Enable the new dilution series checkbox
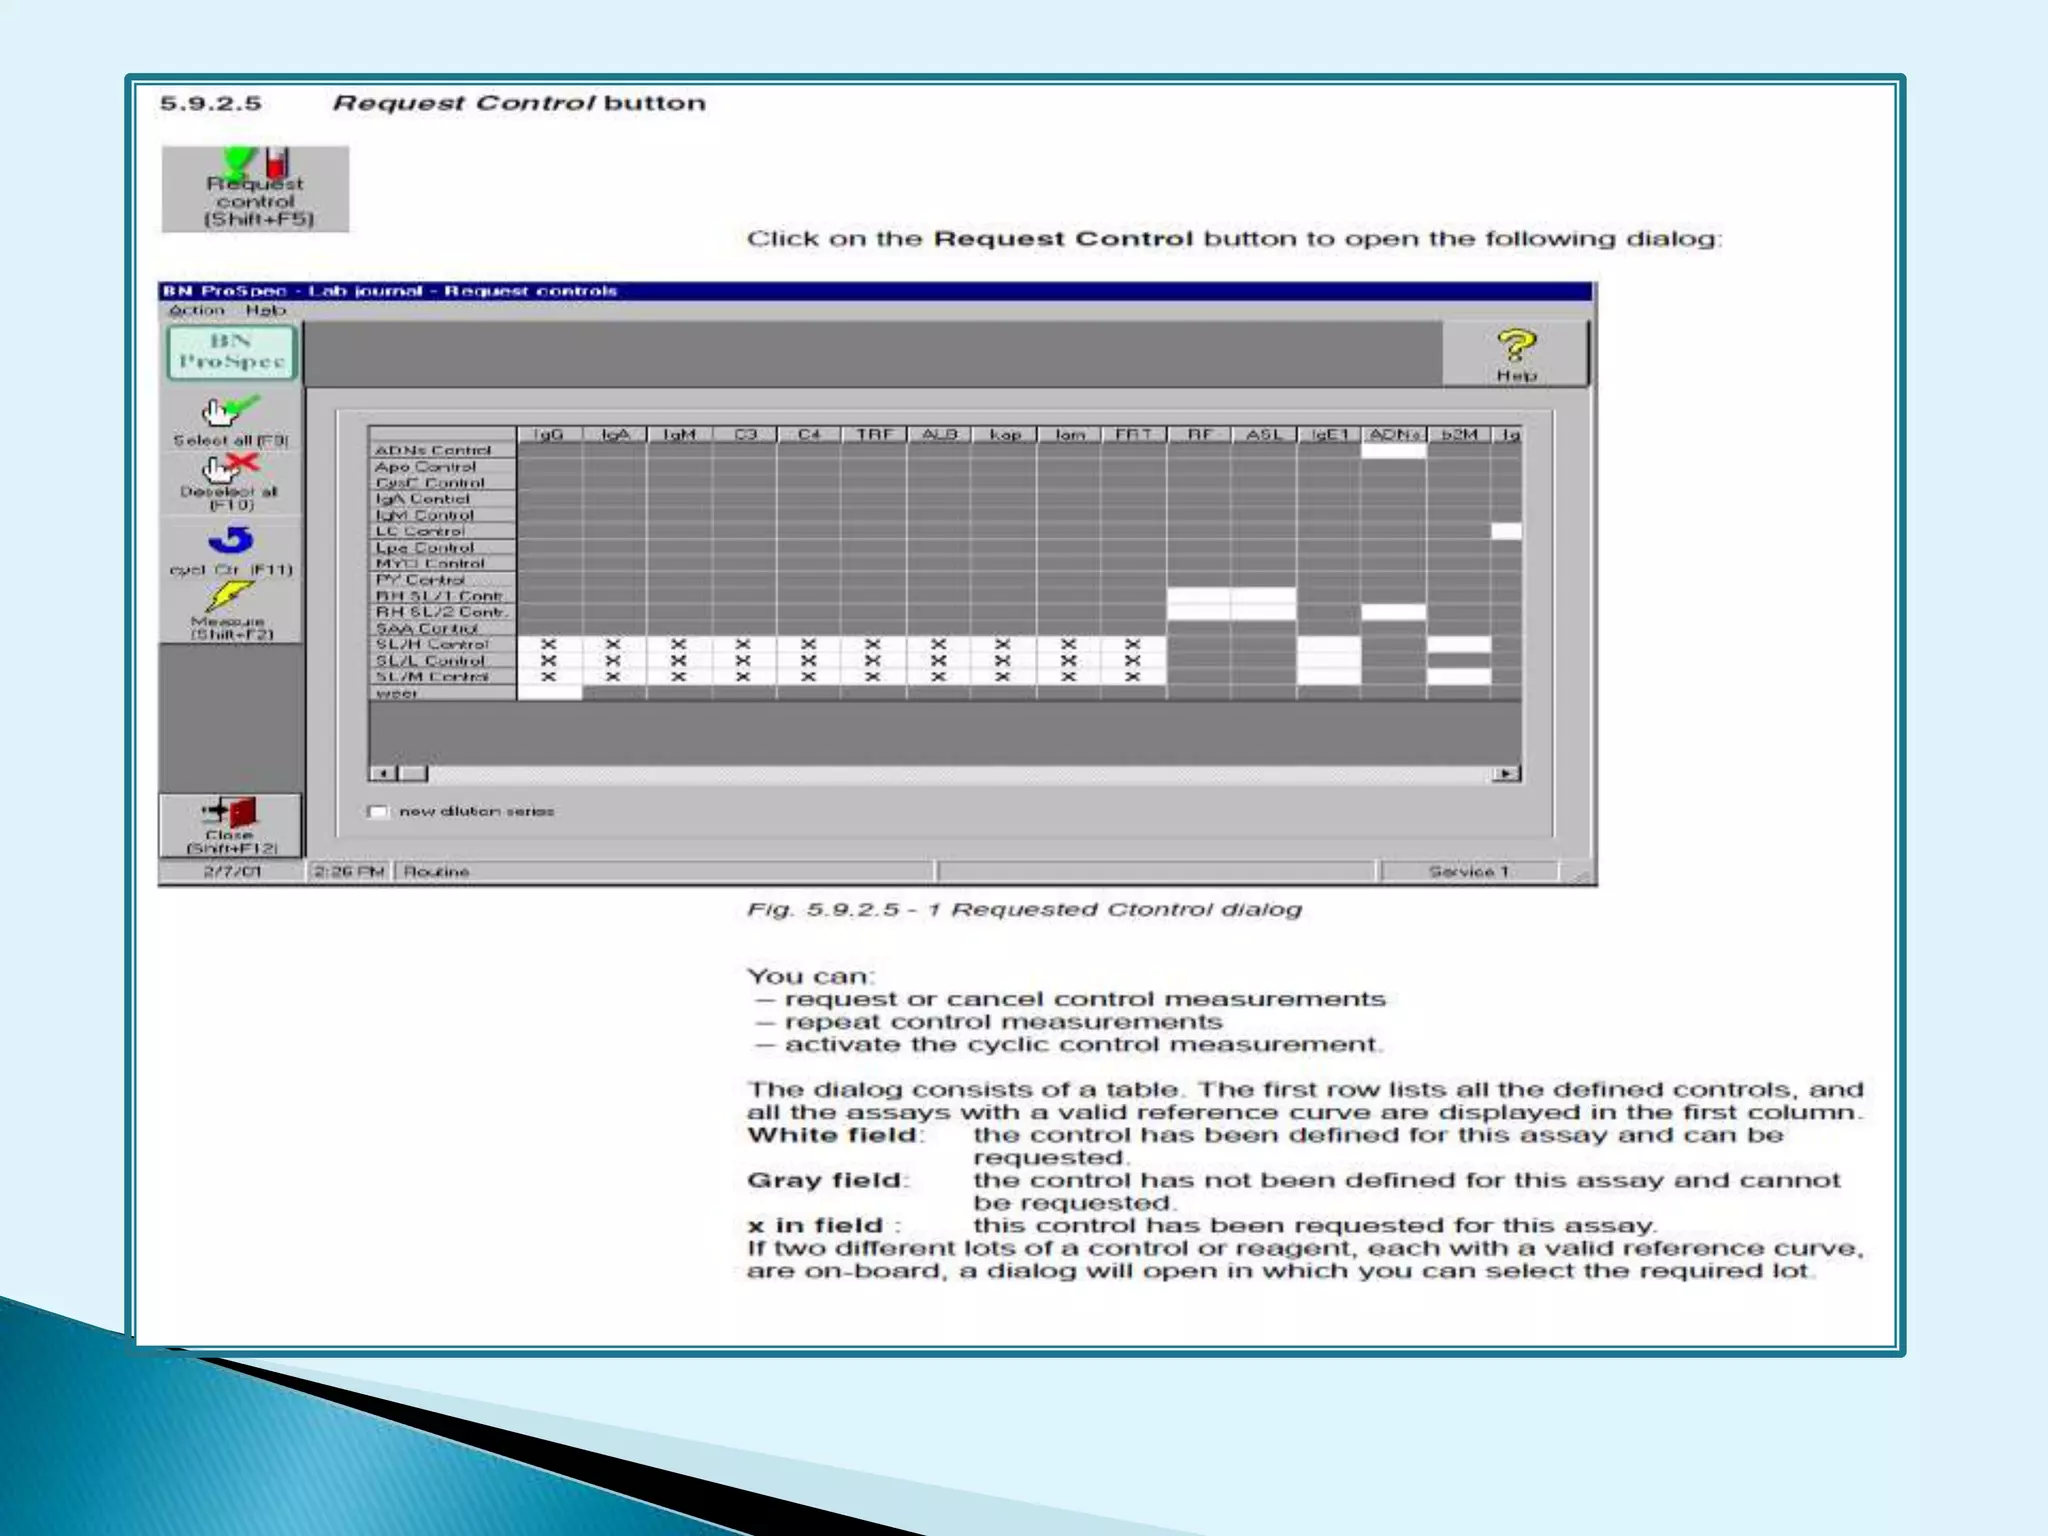2048x1536 pixels. point(378,811)
